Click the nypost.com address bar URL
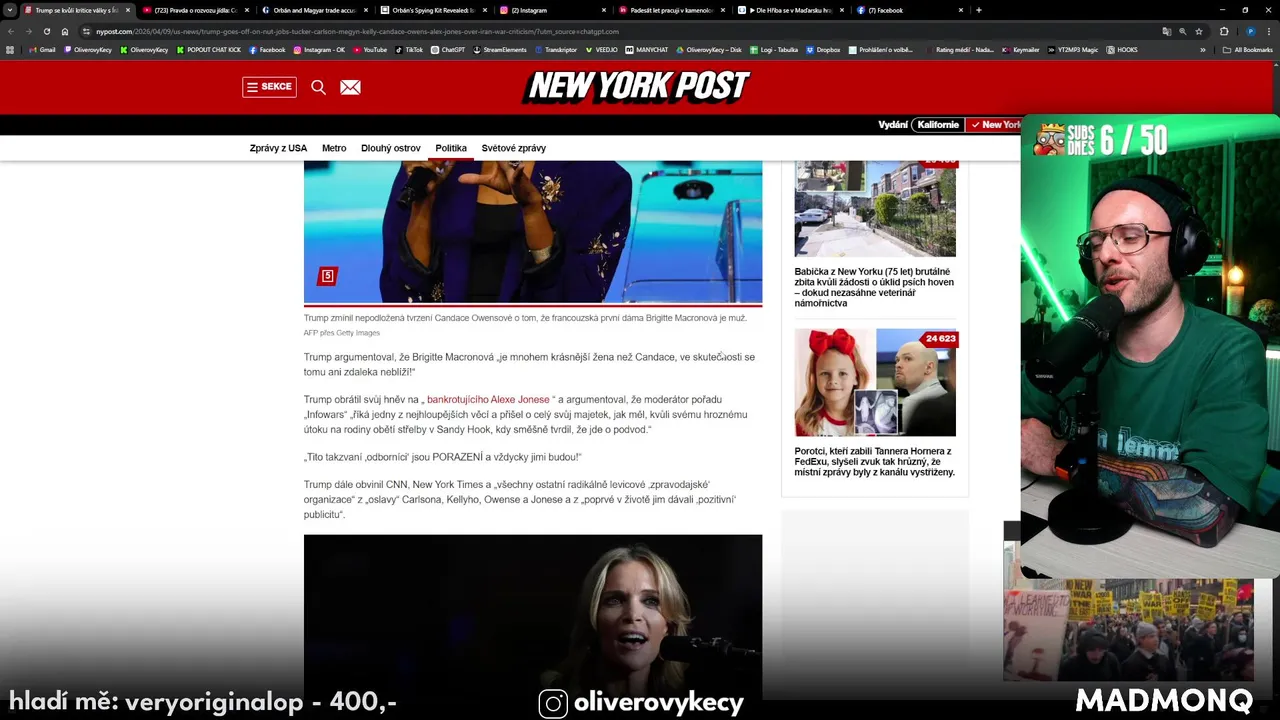Screen dimensions: 1280x720 click(x=357, y=31)
